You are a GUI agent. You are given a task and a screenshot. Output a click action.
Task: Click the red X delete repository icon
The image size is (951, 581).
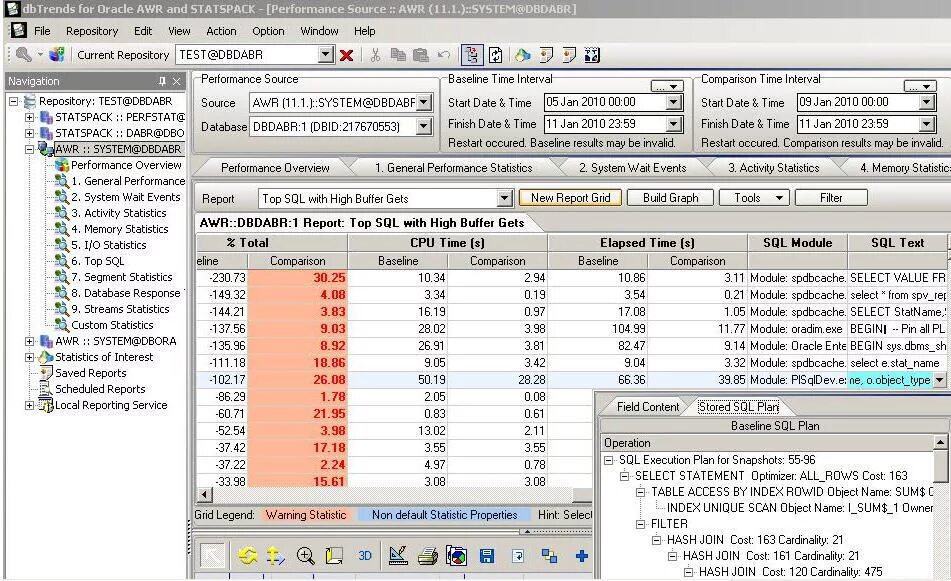coord(347,55)
